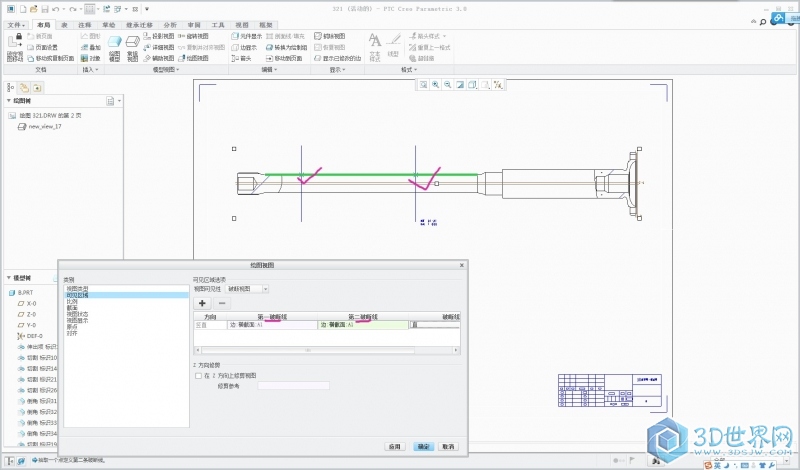This screenshot has height=470, width=800.
Task: Click the Open folder icon in quick access toolbar
Action: click(x=34, y=9)
